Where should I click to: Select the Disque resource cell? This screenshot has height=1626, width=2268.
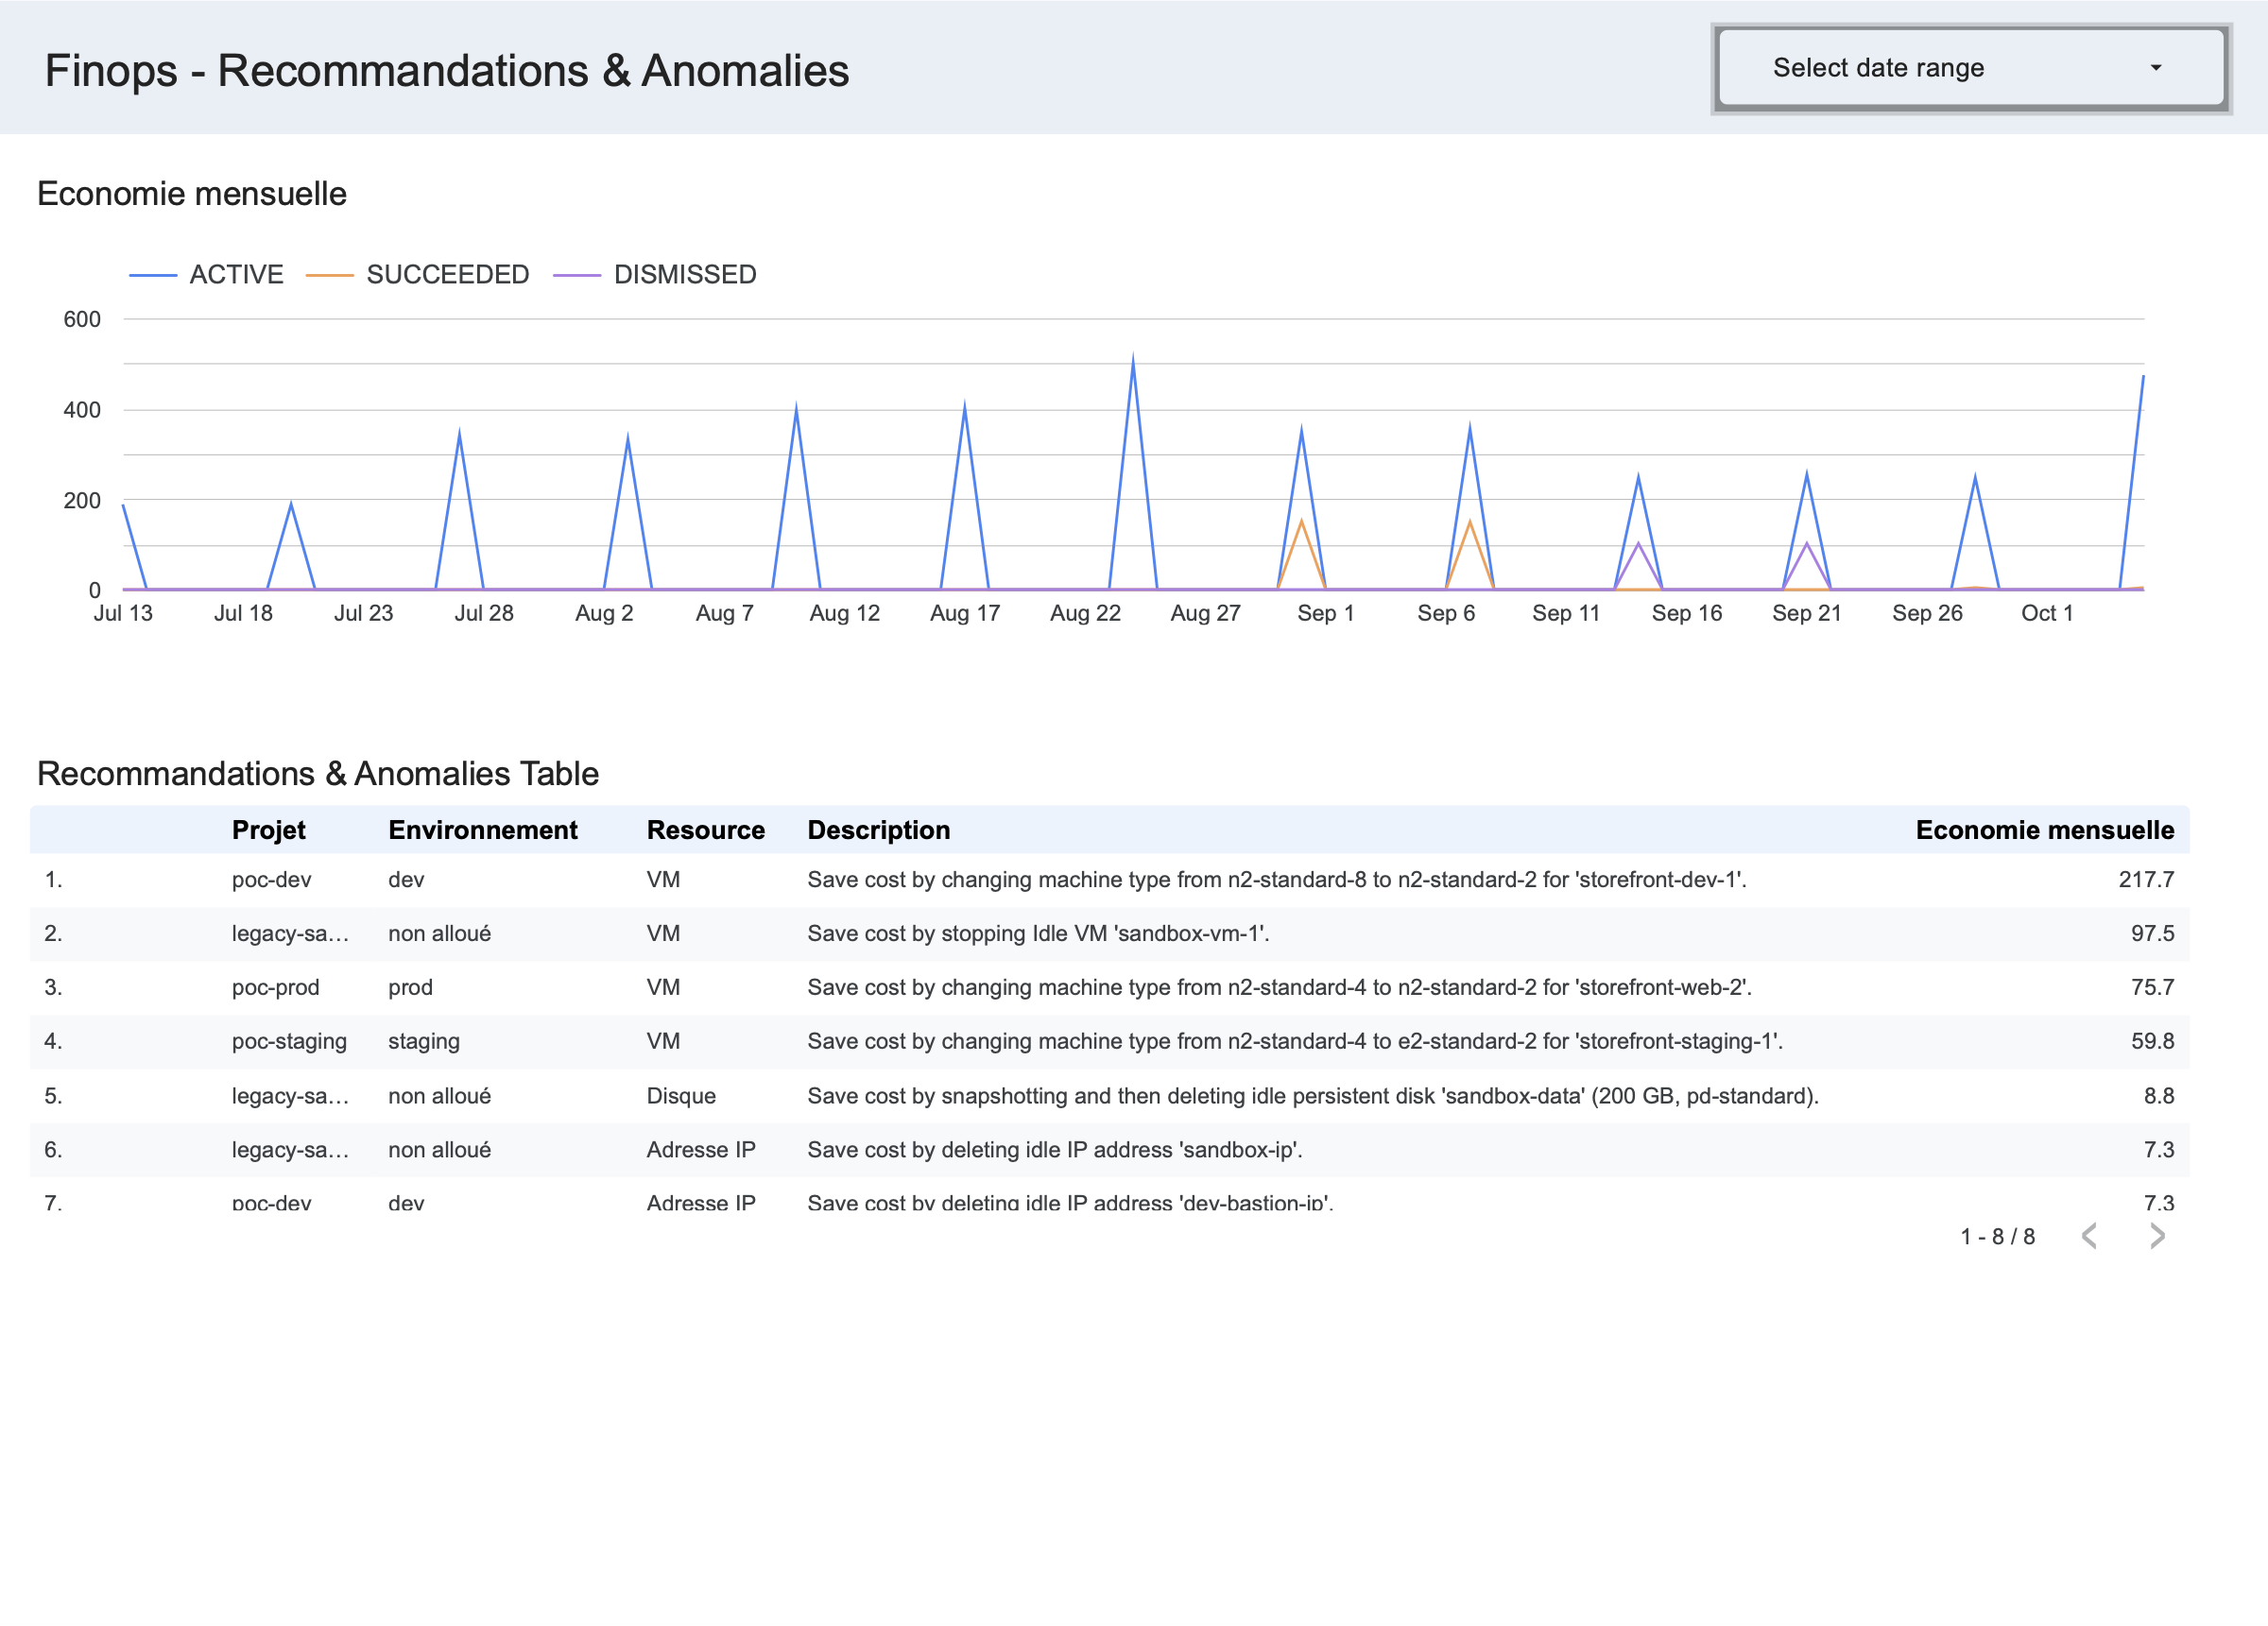[x=681, y=1096]
